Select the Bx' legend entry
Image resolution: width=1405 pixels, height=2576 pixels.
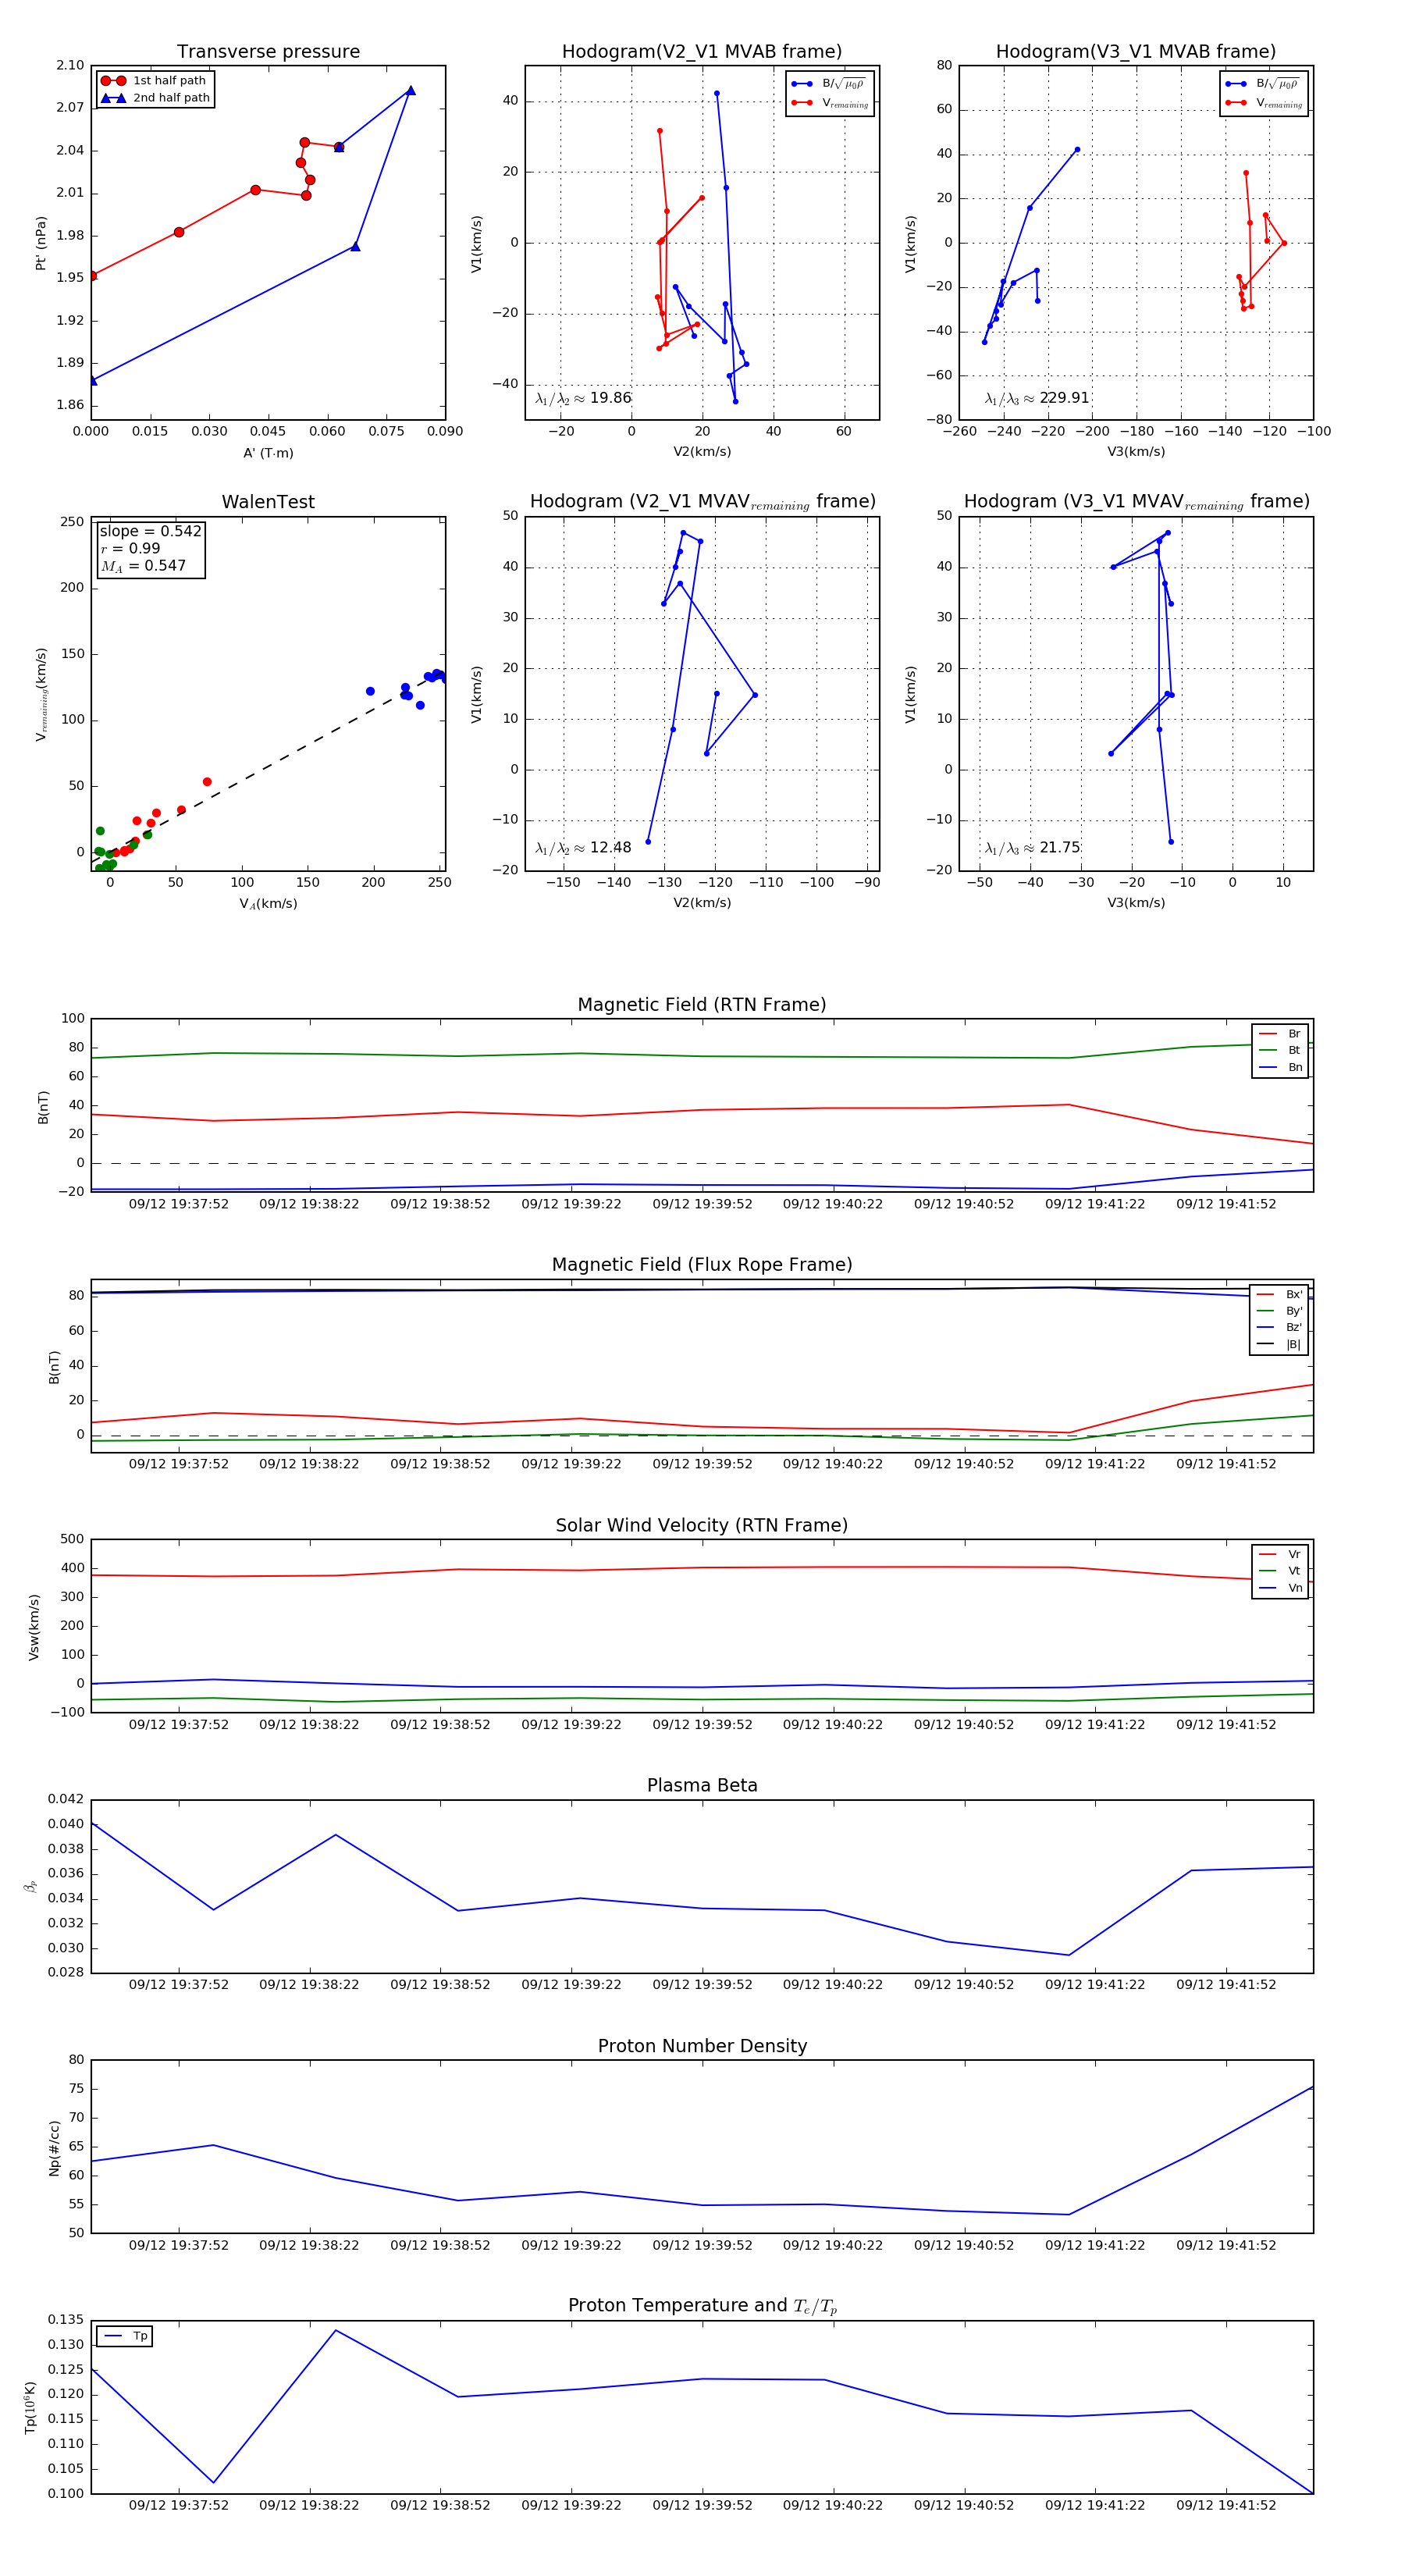click(x=1279, y=1294)
